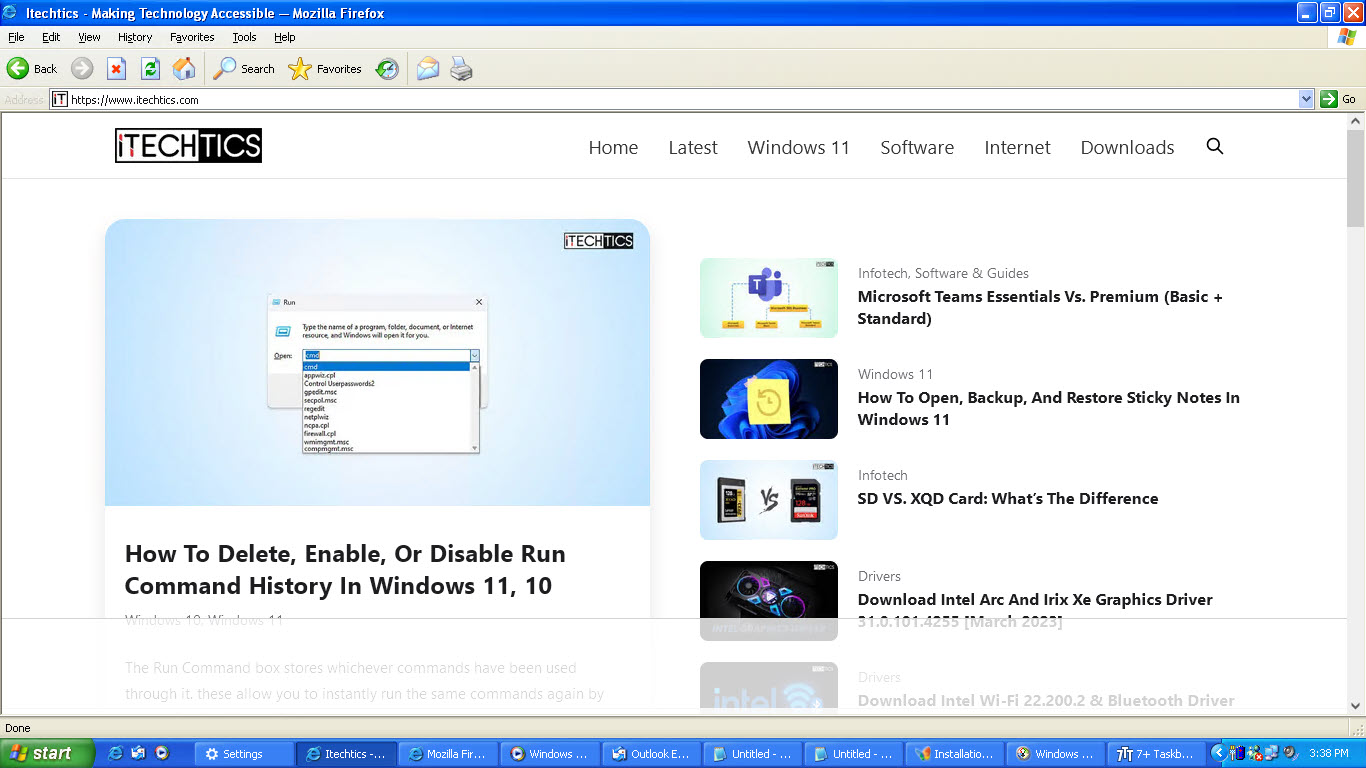Open the Latest nav link
1366x768 pixels.
(693, 147)
